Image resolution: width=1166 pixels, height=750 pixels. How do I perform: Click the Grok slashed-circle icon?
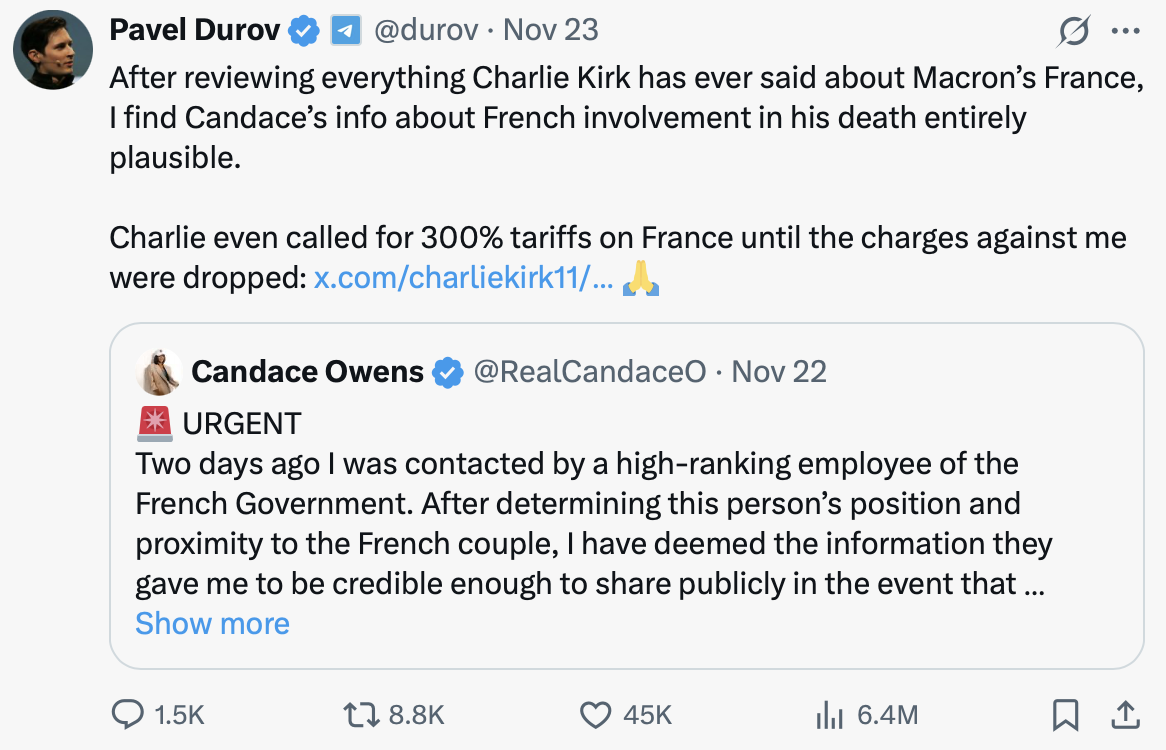tap(1074, 32)
